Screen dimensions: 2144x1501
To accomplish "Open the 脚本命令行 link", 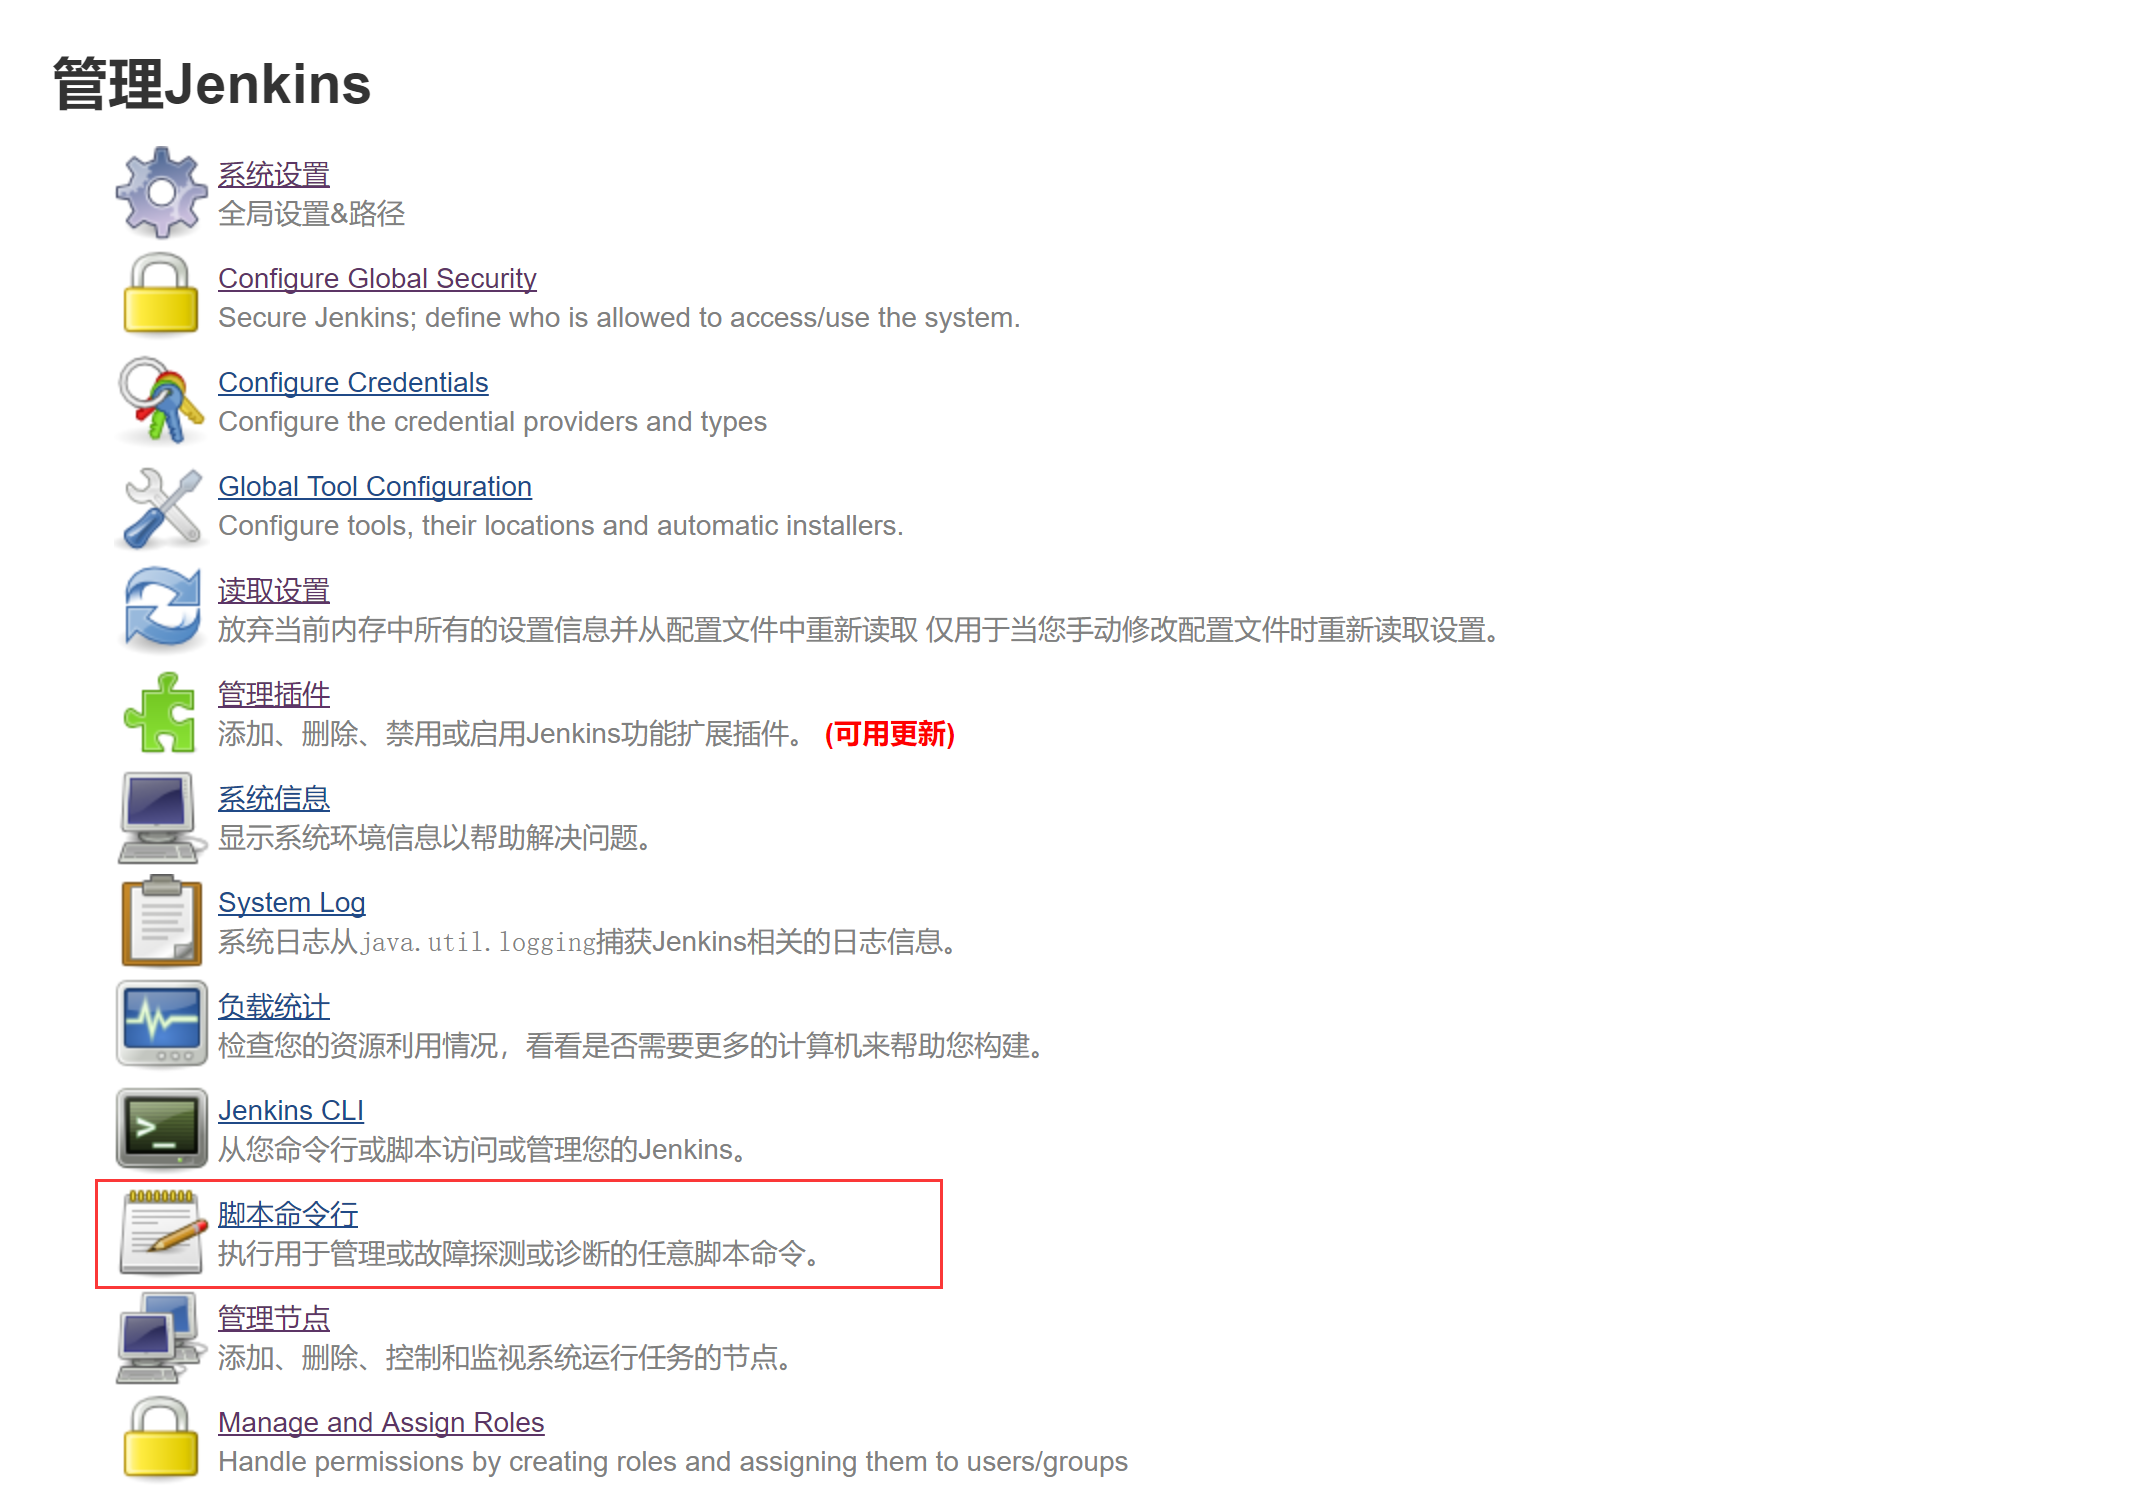I will click(x=287, y=1214).
